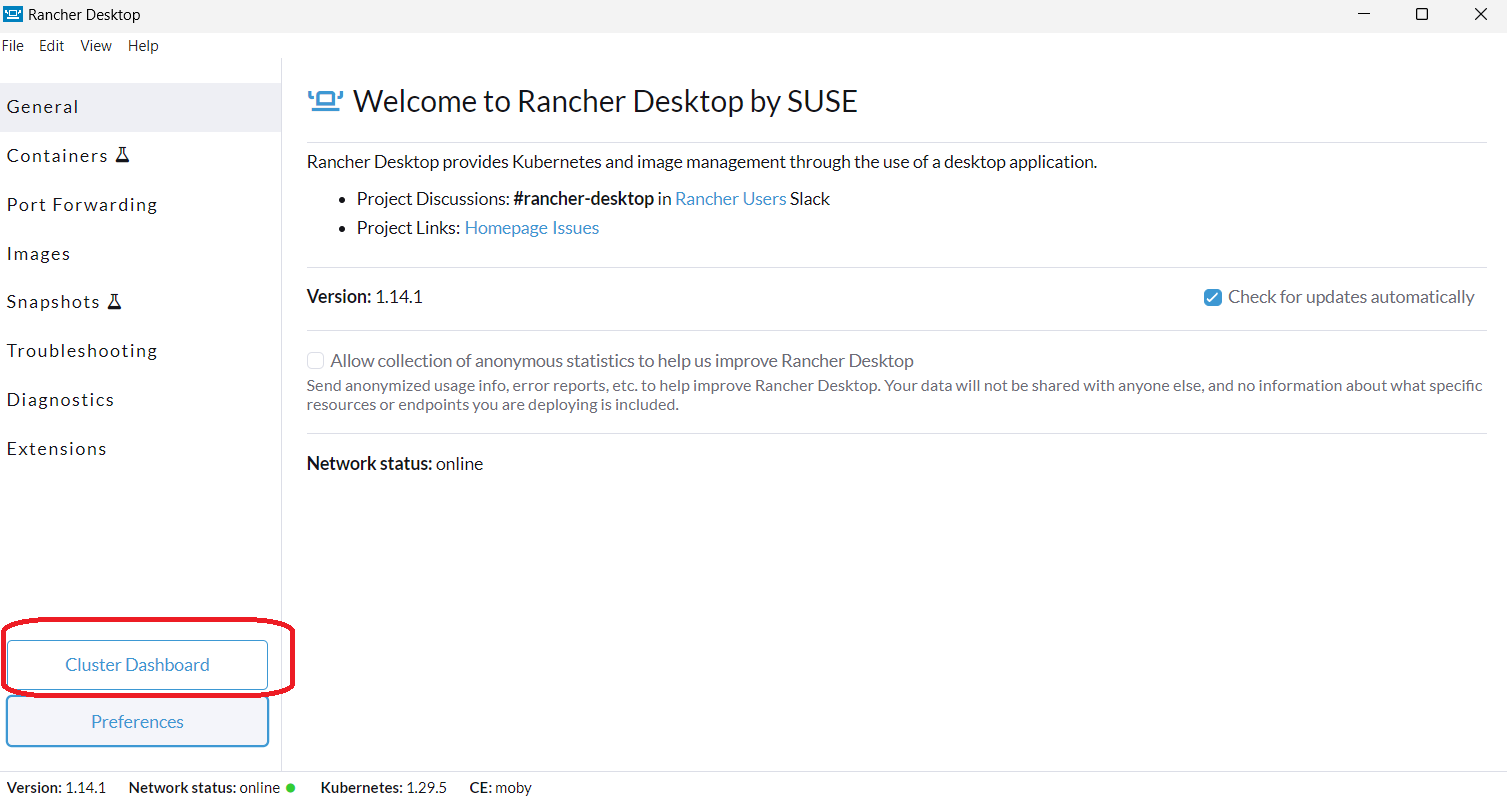
Task: Click Network status: online in main panel
Action: [395, 464]
